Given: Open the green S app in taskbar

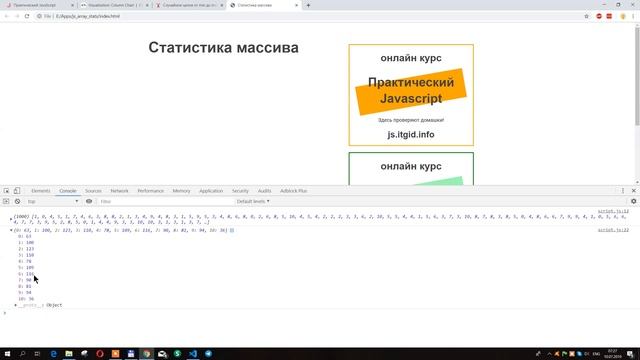Looking at the screenshot, I should click(177, 353).
